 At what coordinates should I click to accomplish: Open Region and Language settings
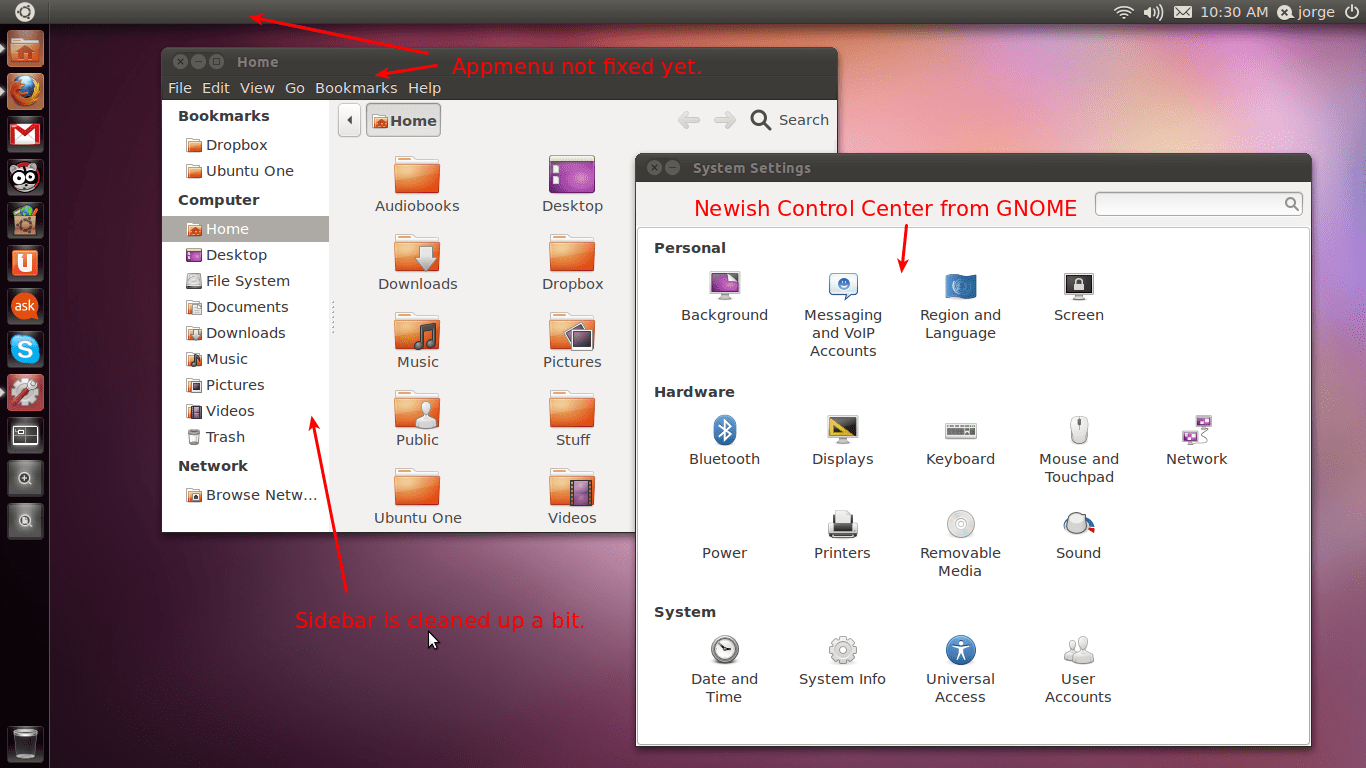(x=960, y=306)
